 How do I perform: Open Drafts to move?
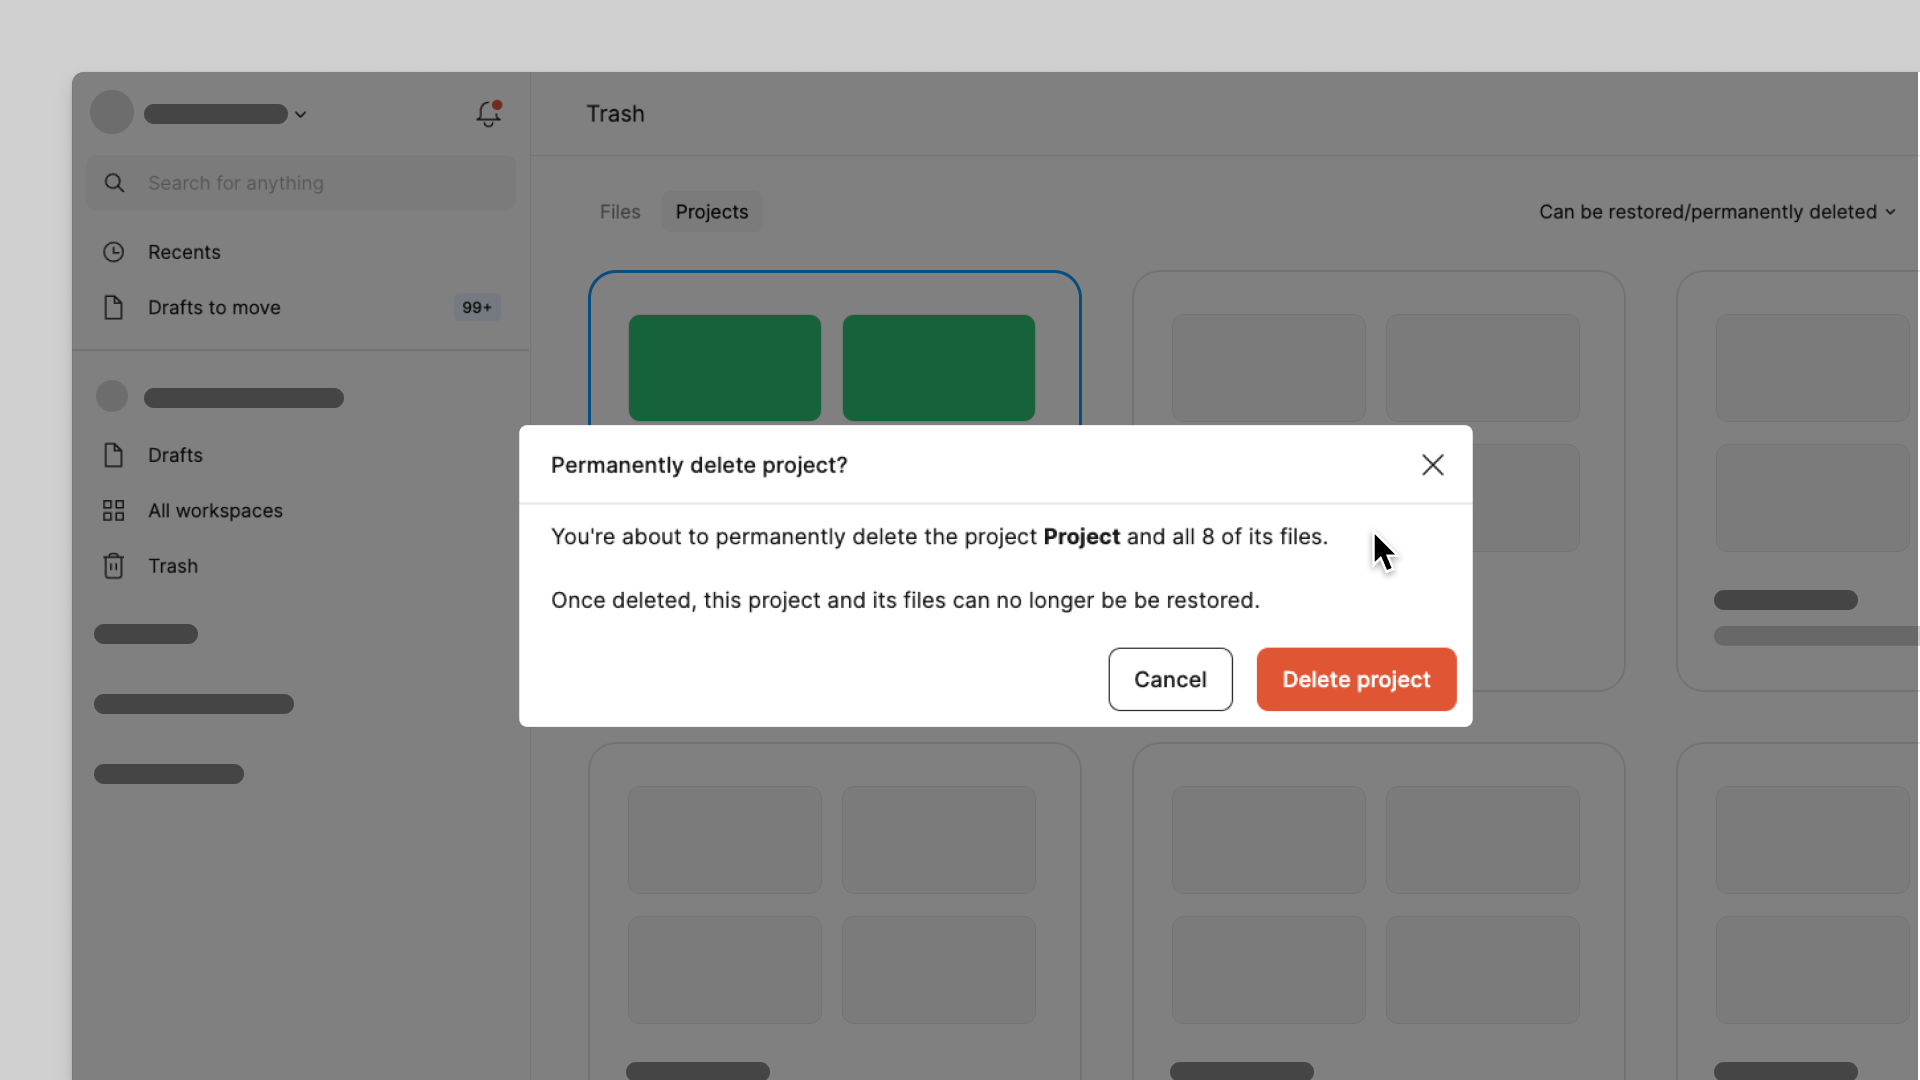(x=301, y=307)
